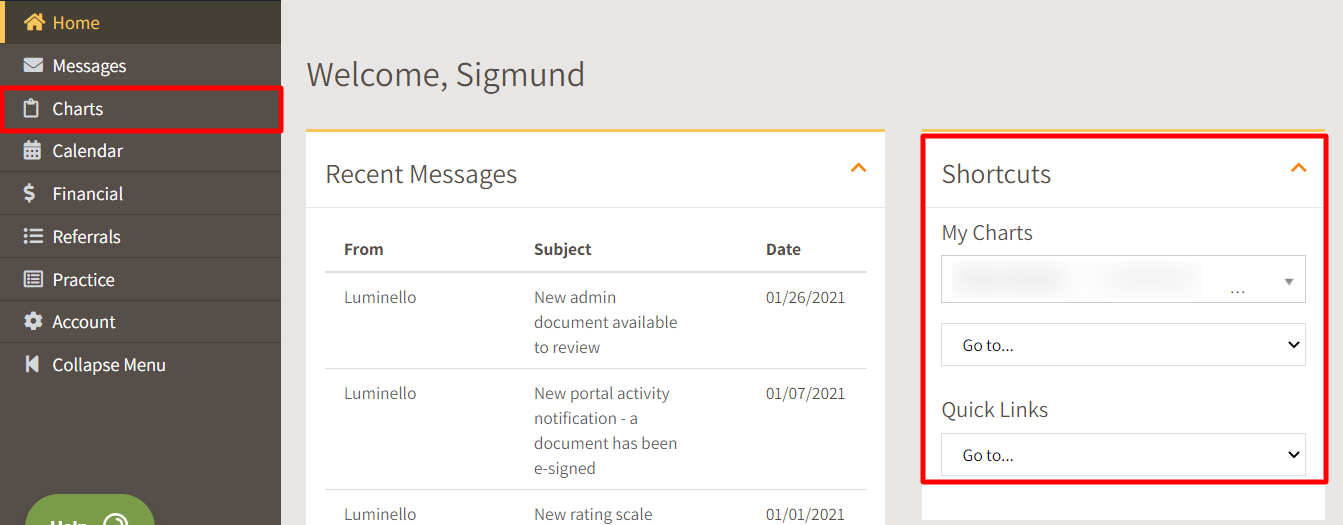Click the Messages envelope icon
Image resolution: width=1343 pixels, height=525 pixels.
33,65
